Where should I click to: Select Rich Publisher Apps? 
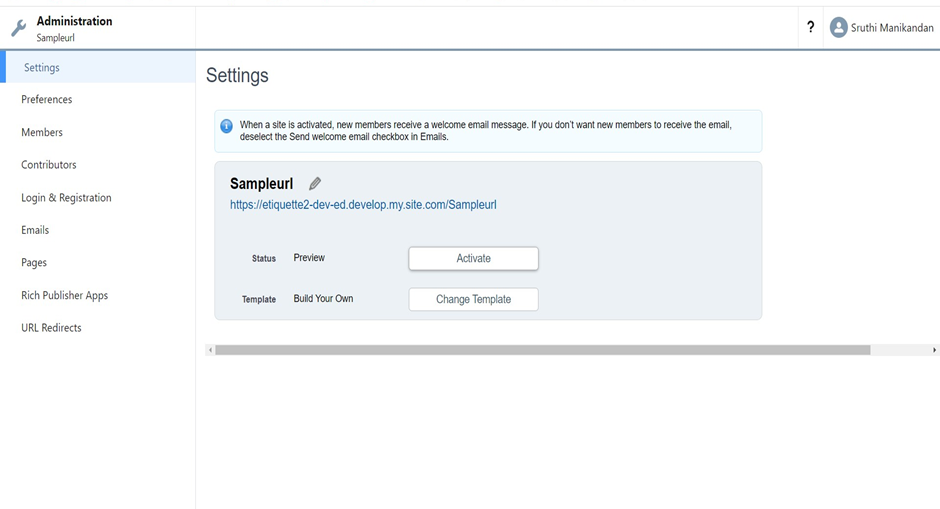click(x=64, y=296)
